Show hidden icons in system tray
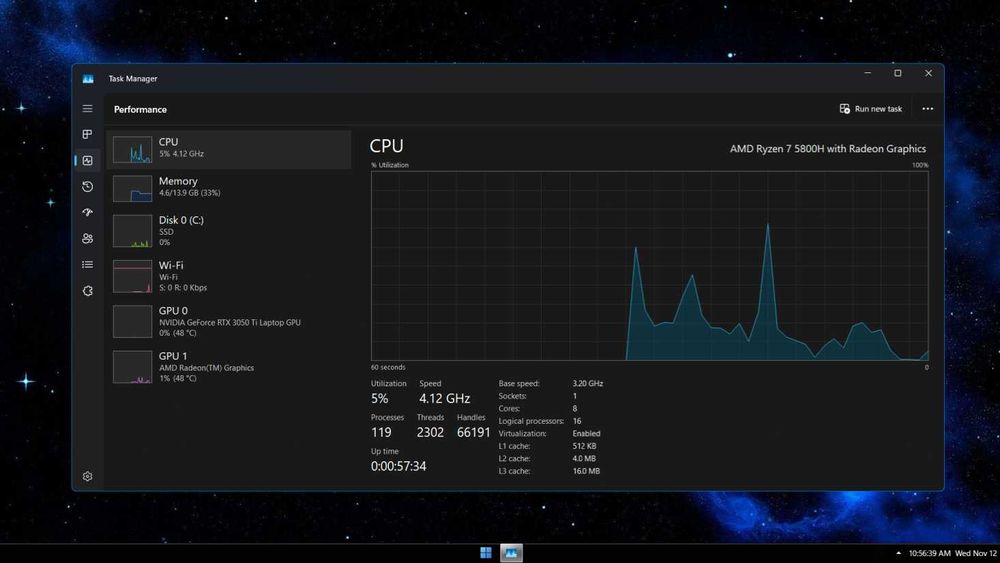The image size is (1000, 563). [x=899, y=553]
